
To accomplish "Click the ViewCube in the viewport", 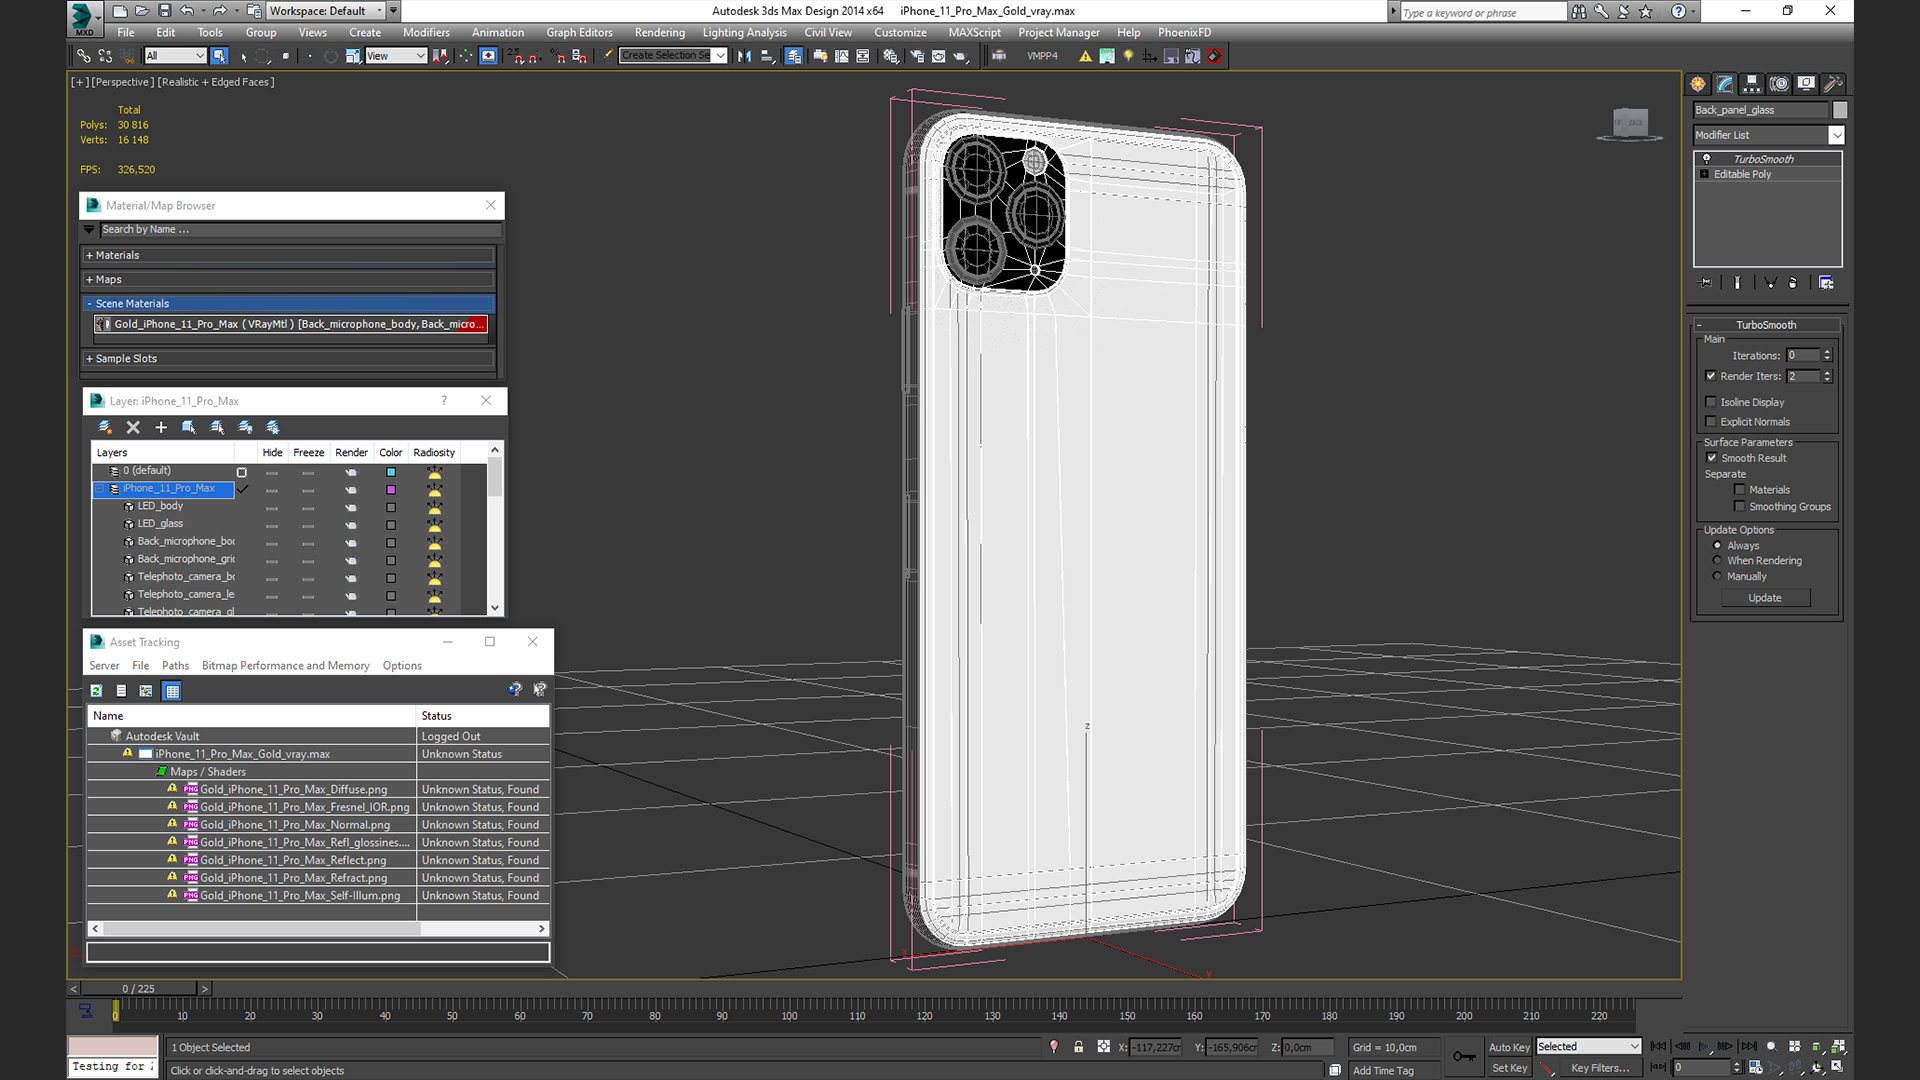I will (1629, 124).
